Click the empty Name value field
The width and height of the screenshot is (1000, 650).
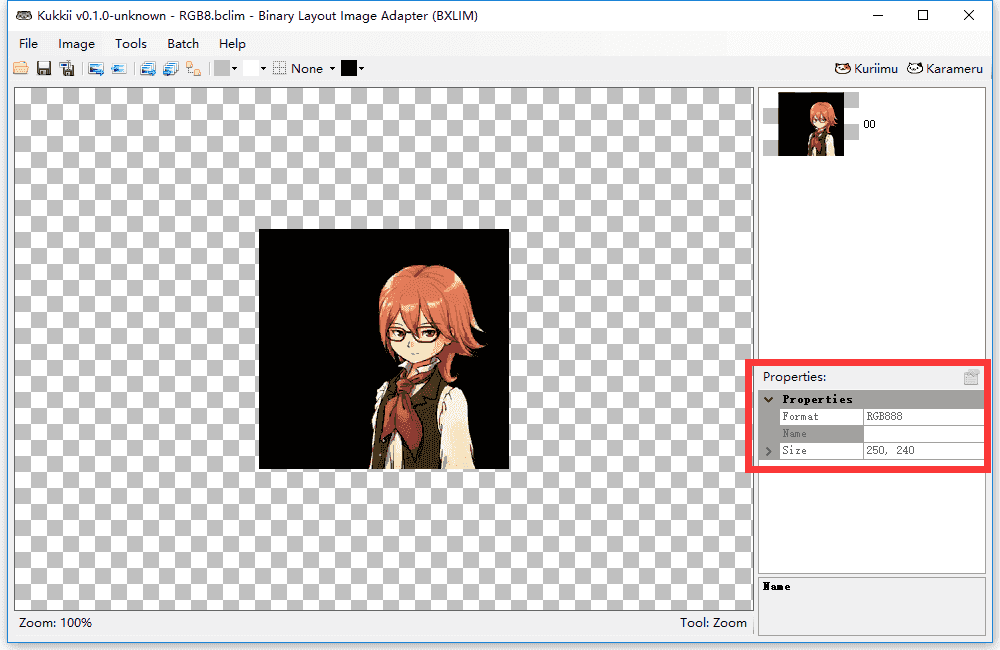coord(923,434)
